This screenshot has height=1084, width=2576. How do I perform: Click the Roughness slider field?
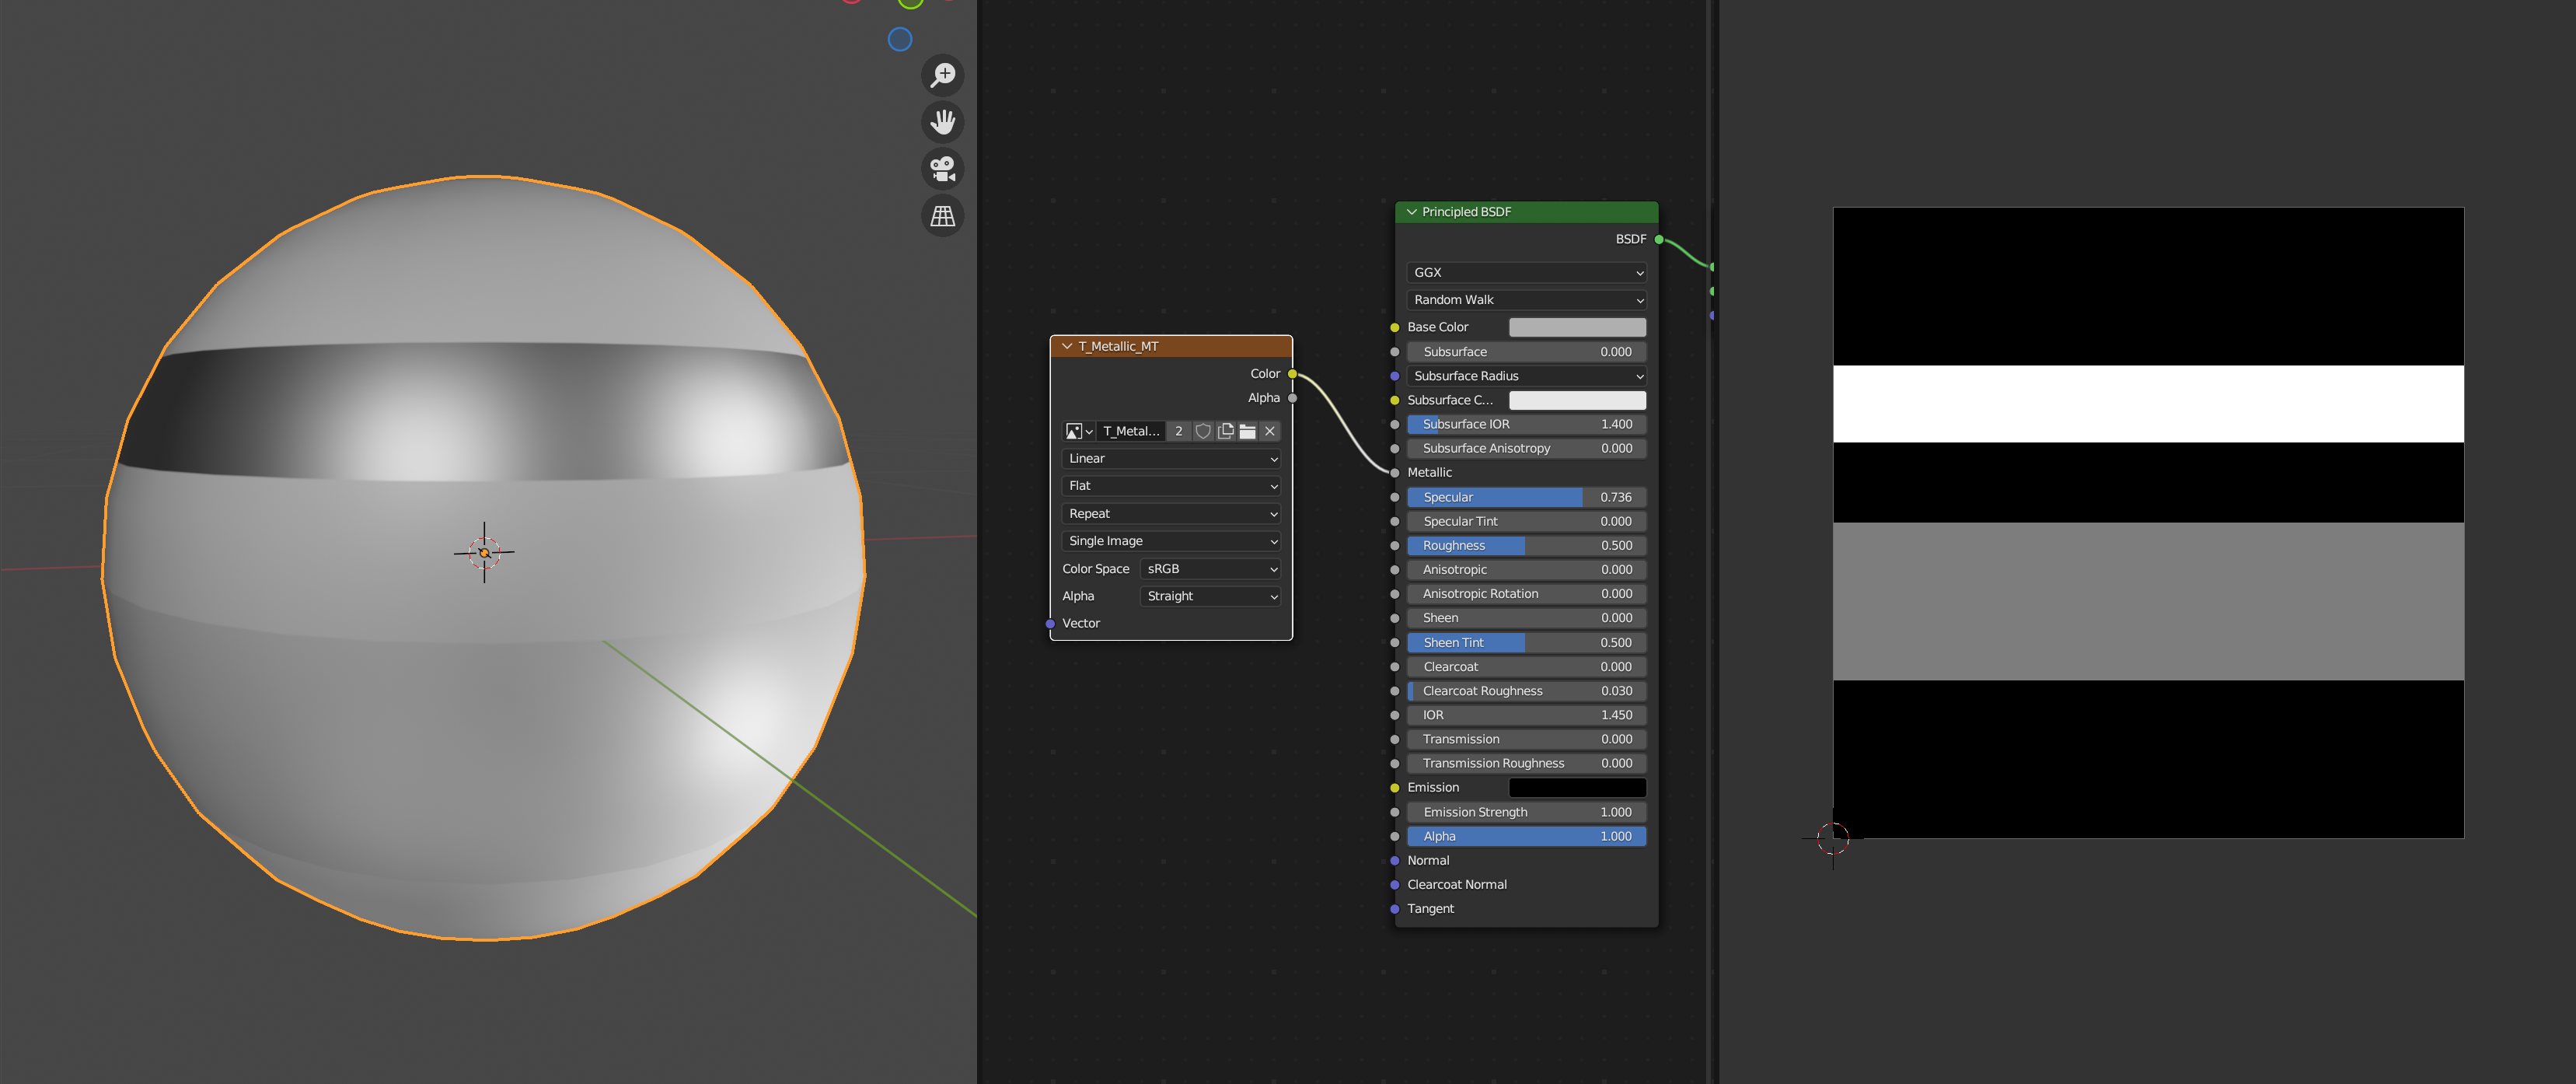[1525, 545]
